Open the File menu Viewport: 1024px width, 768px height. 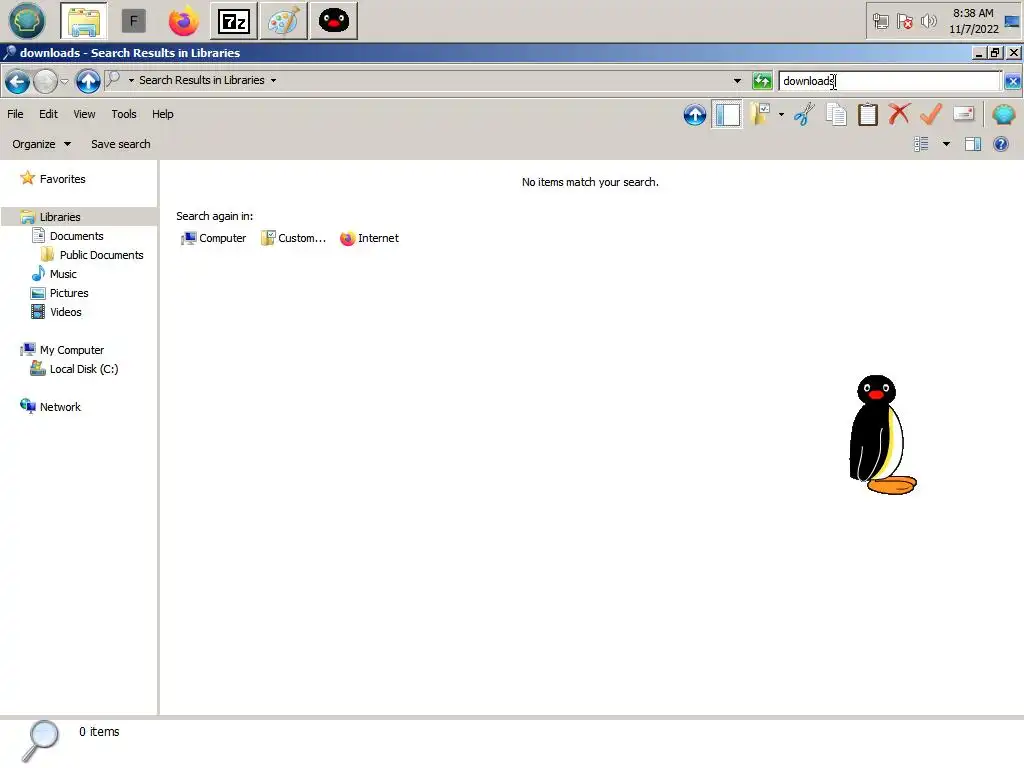(x=15, y=114)
